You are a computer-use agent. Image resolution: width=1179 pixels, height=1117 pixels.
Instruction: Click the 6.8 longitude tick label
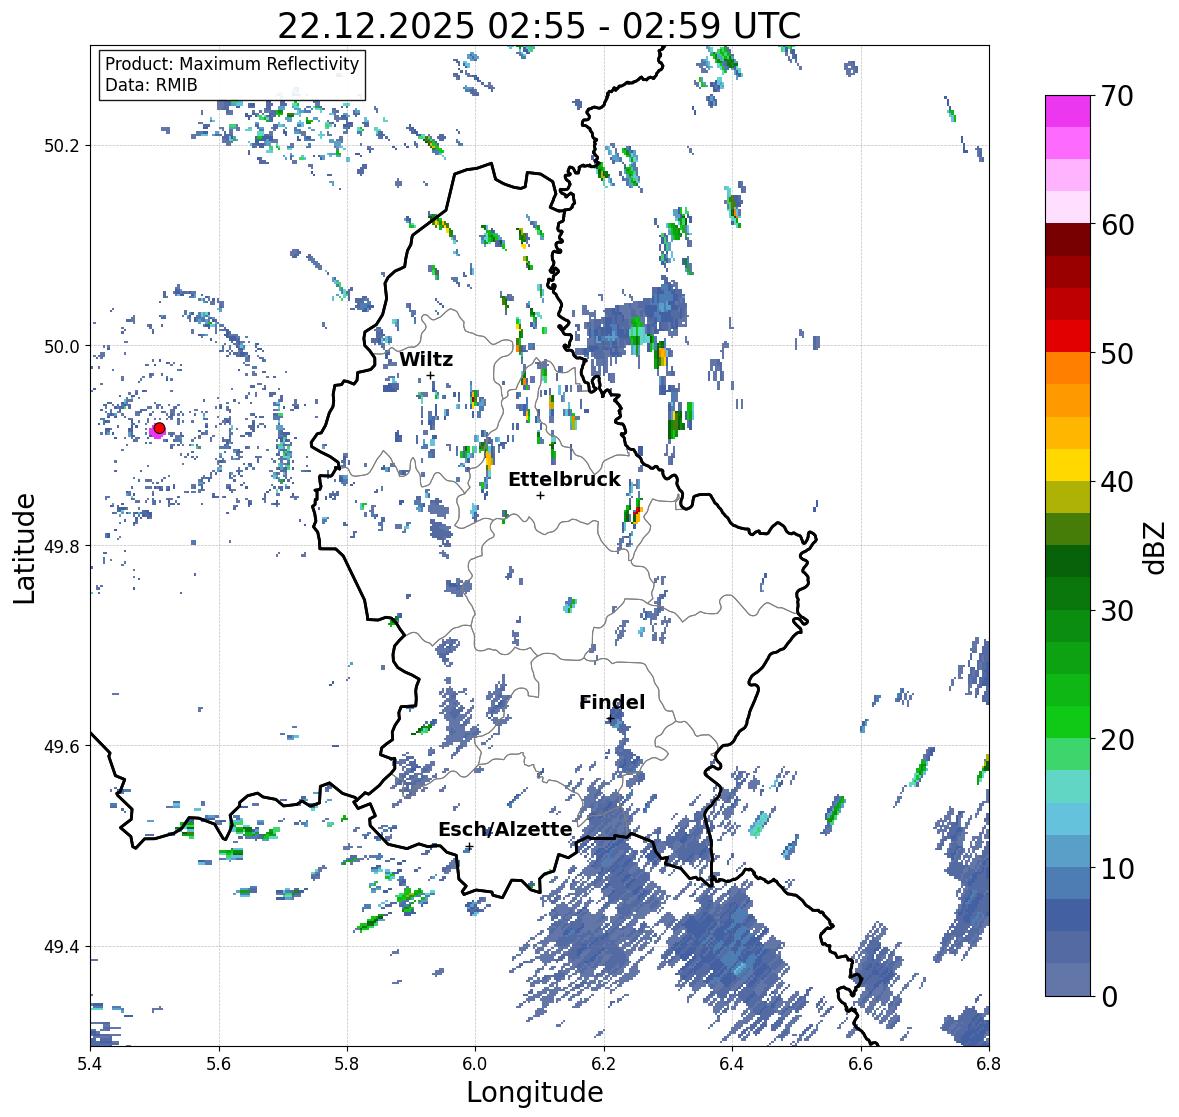coord(989,1064)
